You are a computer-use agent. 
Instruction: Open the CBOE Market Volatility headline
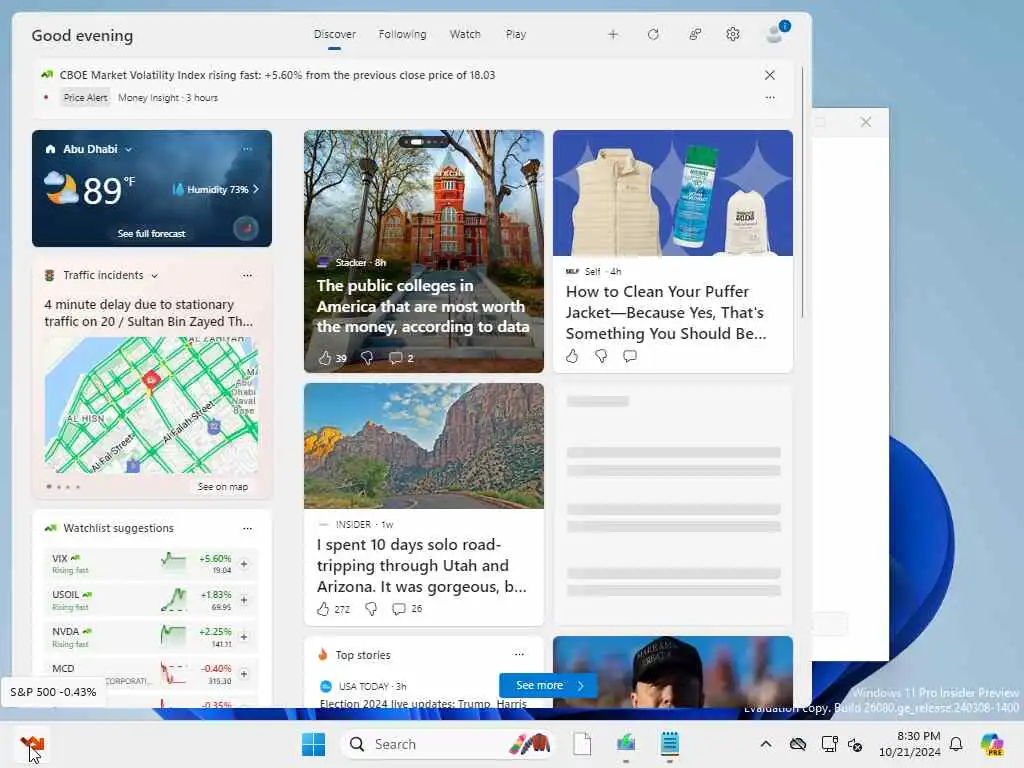point(277,75)
